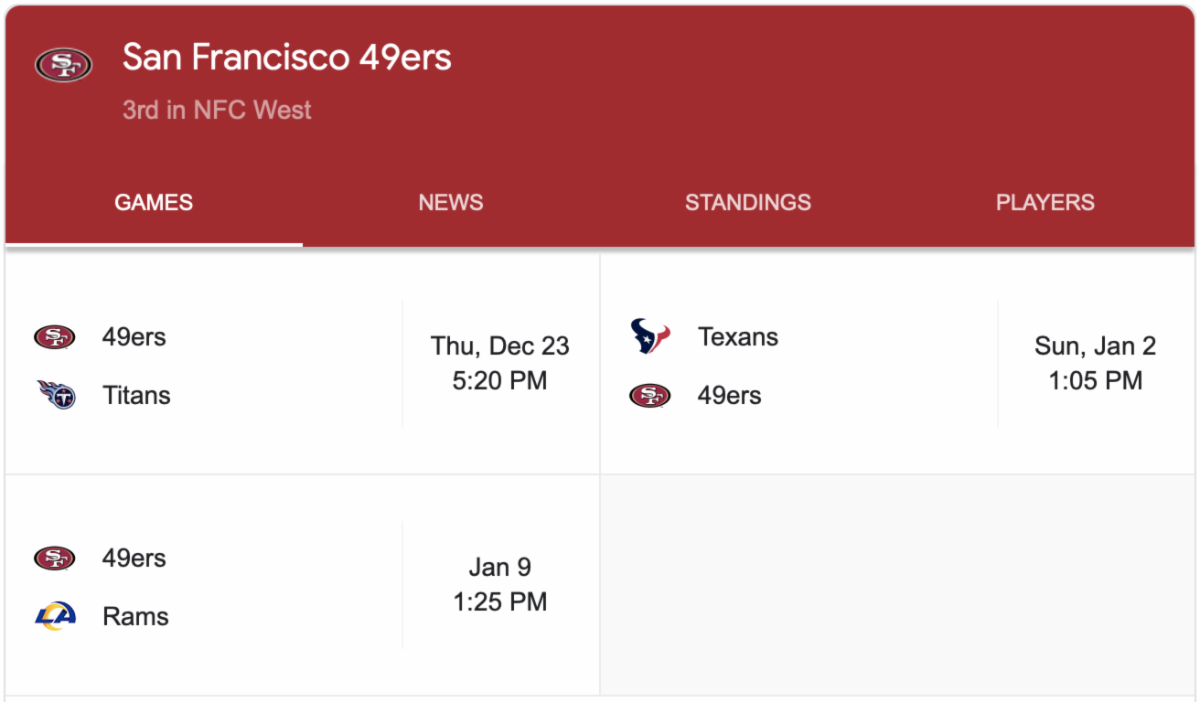Click the Titans team logo

[56, 395]
